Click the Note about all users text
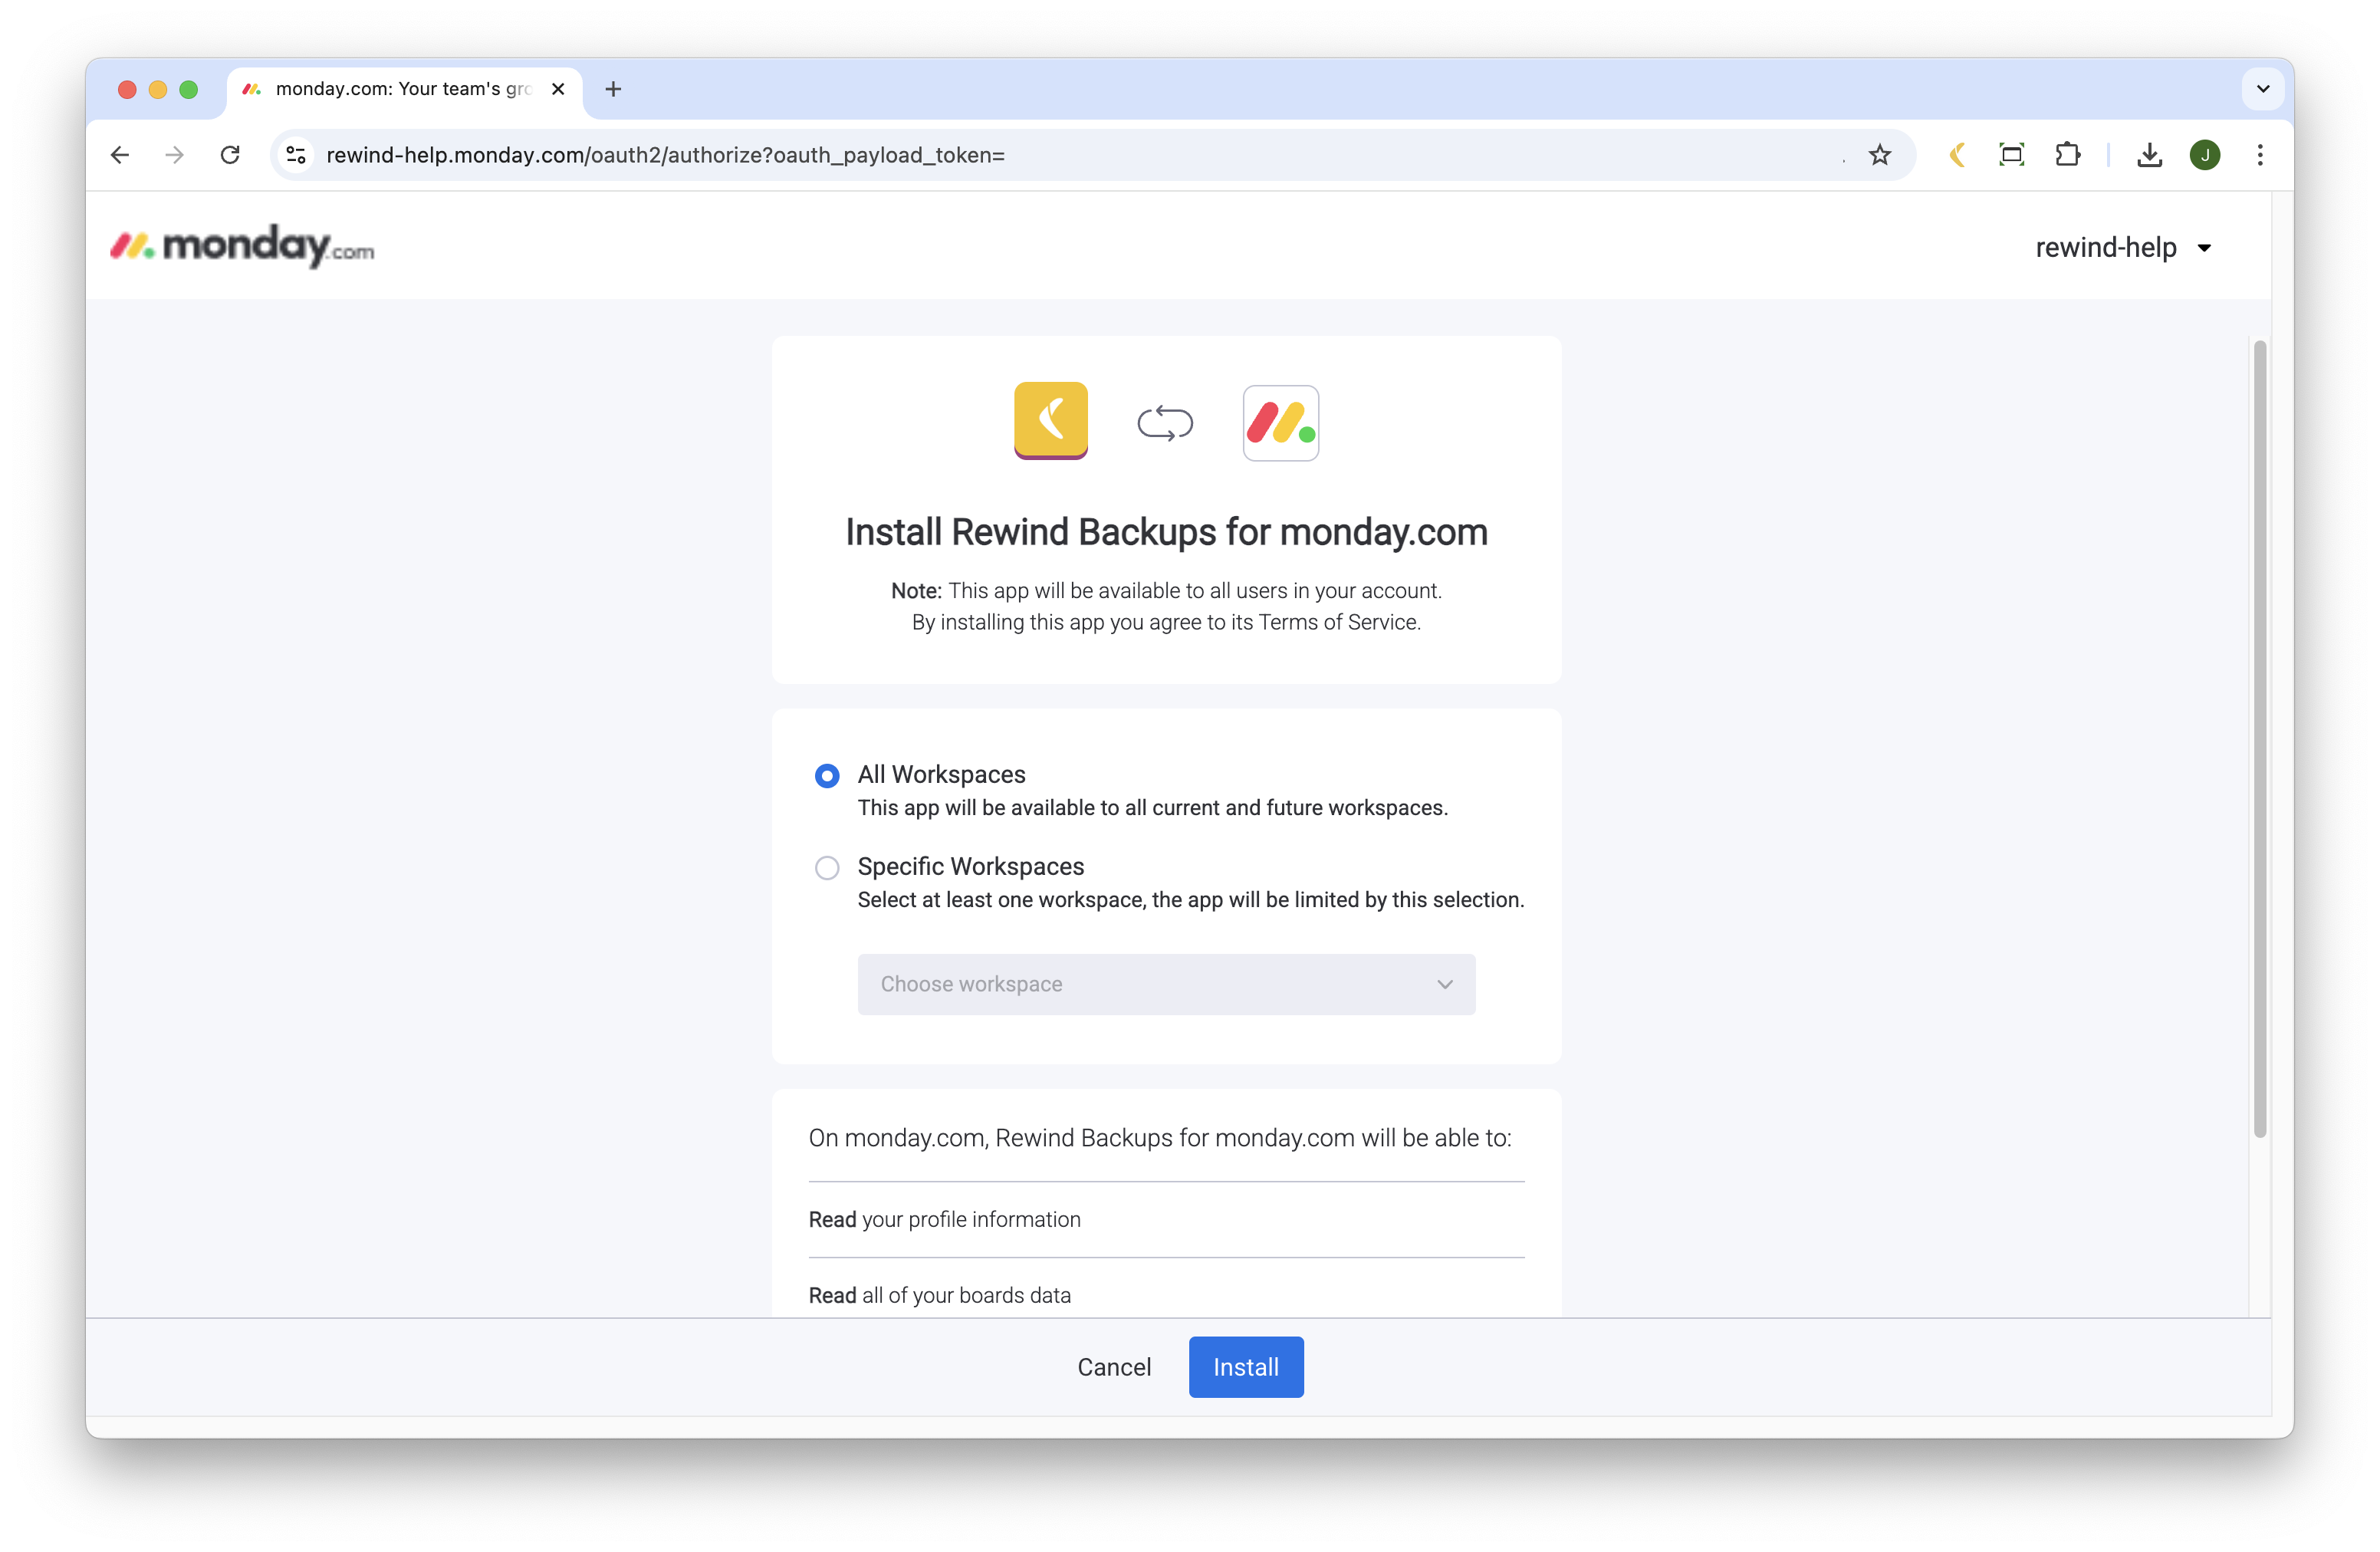The height and width of the screenshot is (1552, 2380). click(x=1166, y=590)
